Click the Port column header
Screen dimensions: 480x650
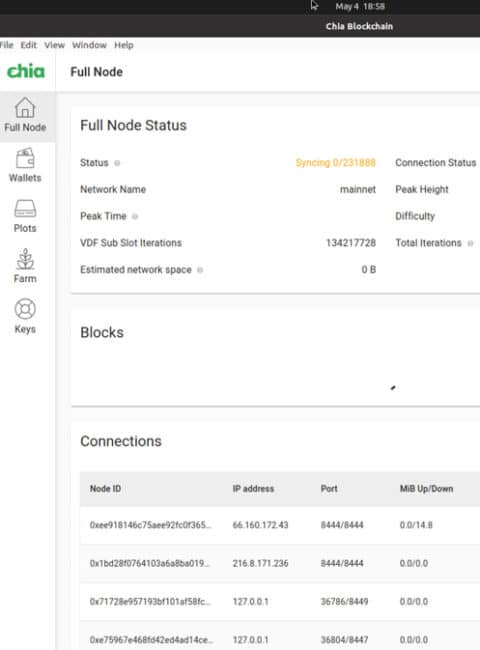329,489
